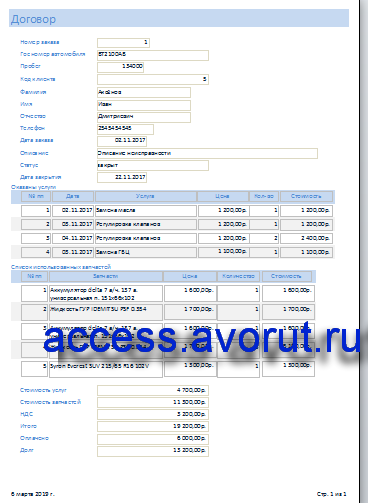Select the Замена масла service cell
The height and width of the screenshot is (503, 368).
(x=146, y=211)
